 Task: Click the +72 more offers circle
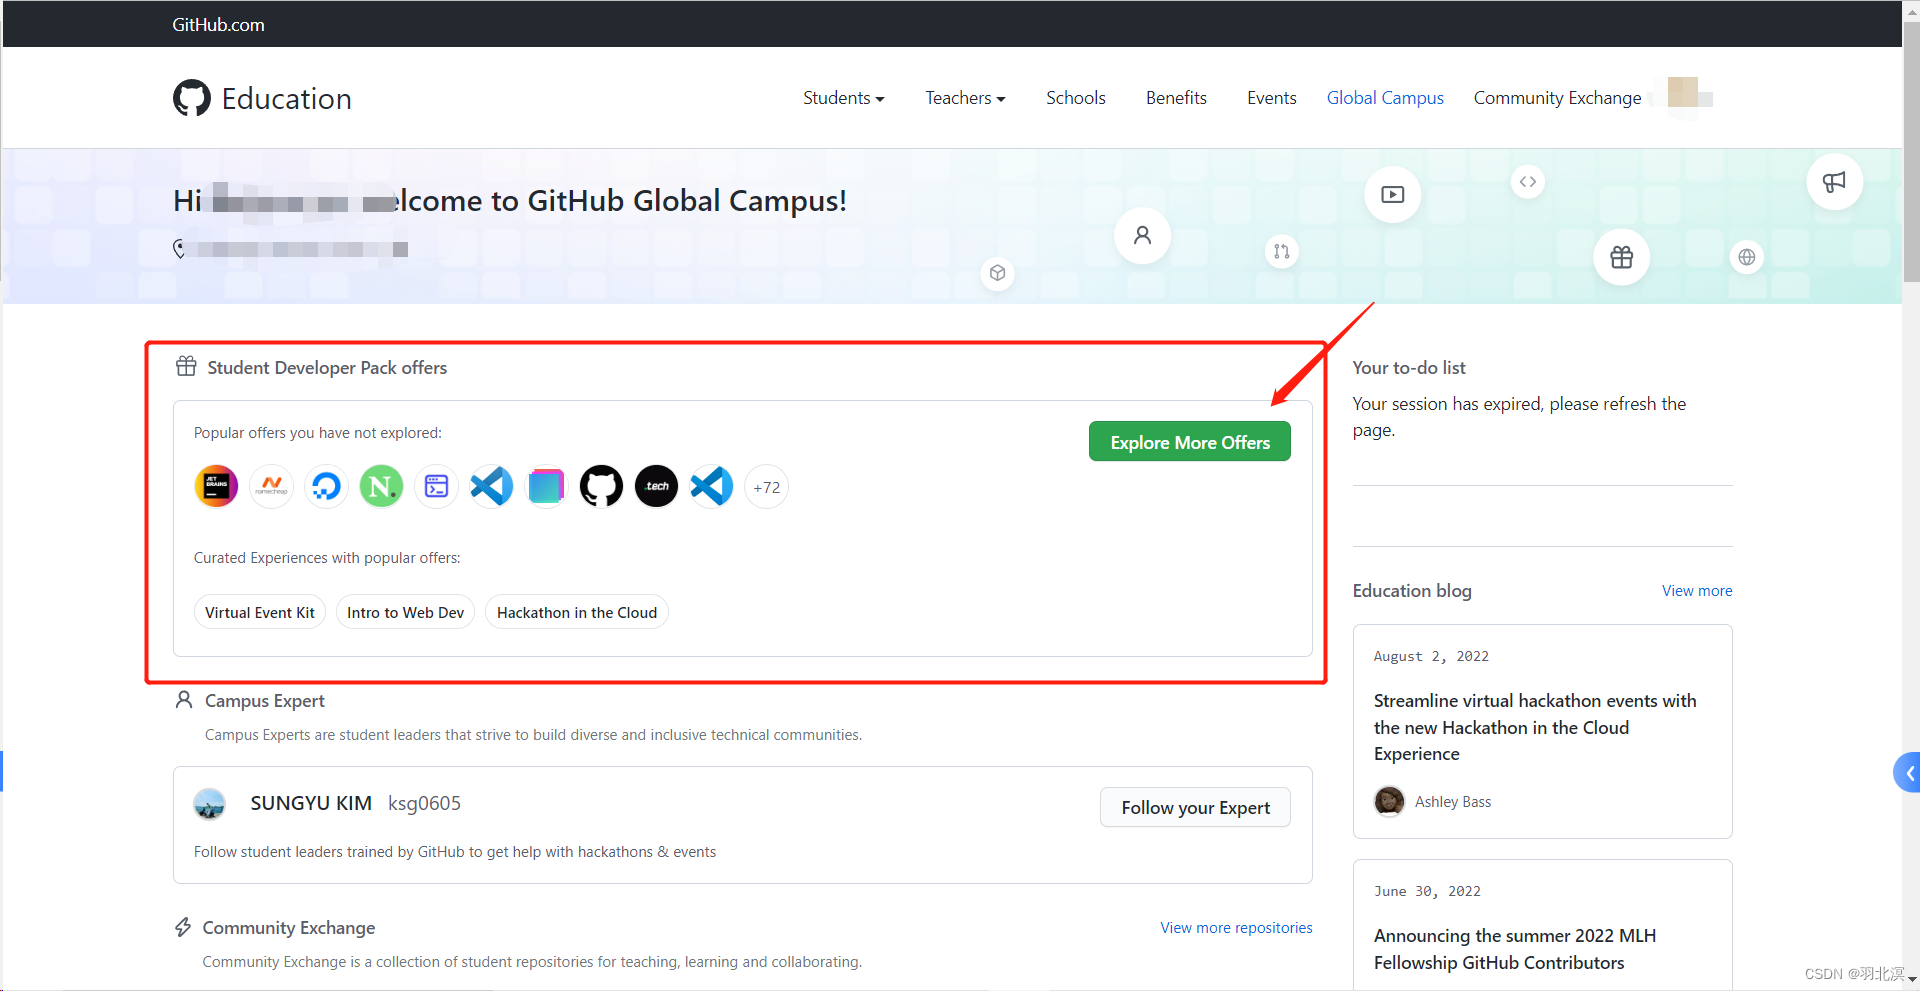766,487
